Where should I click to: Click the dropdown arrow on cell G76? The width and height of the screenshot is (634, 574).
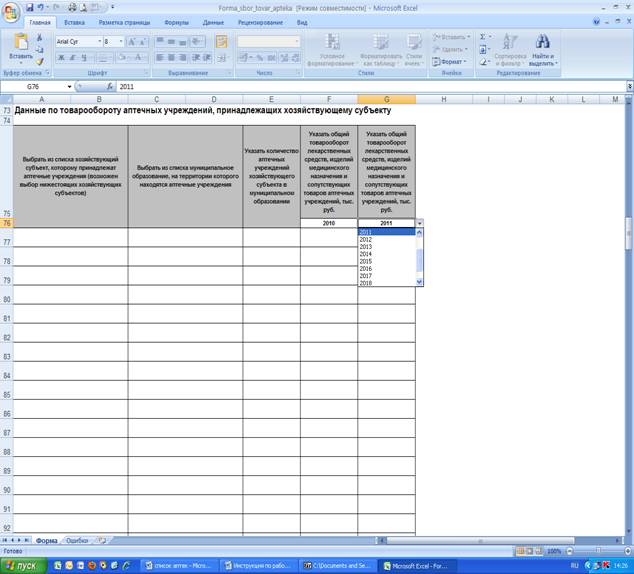click(420, 223)
